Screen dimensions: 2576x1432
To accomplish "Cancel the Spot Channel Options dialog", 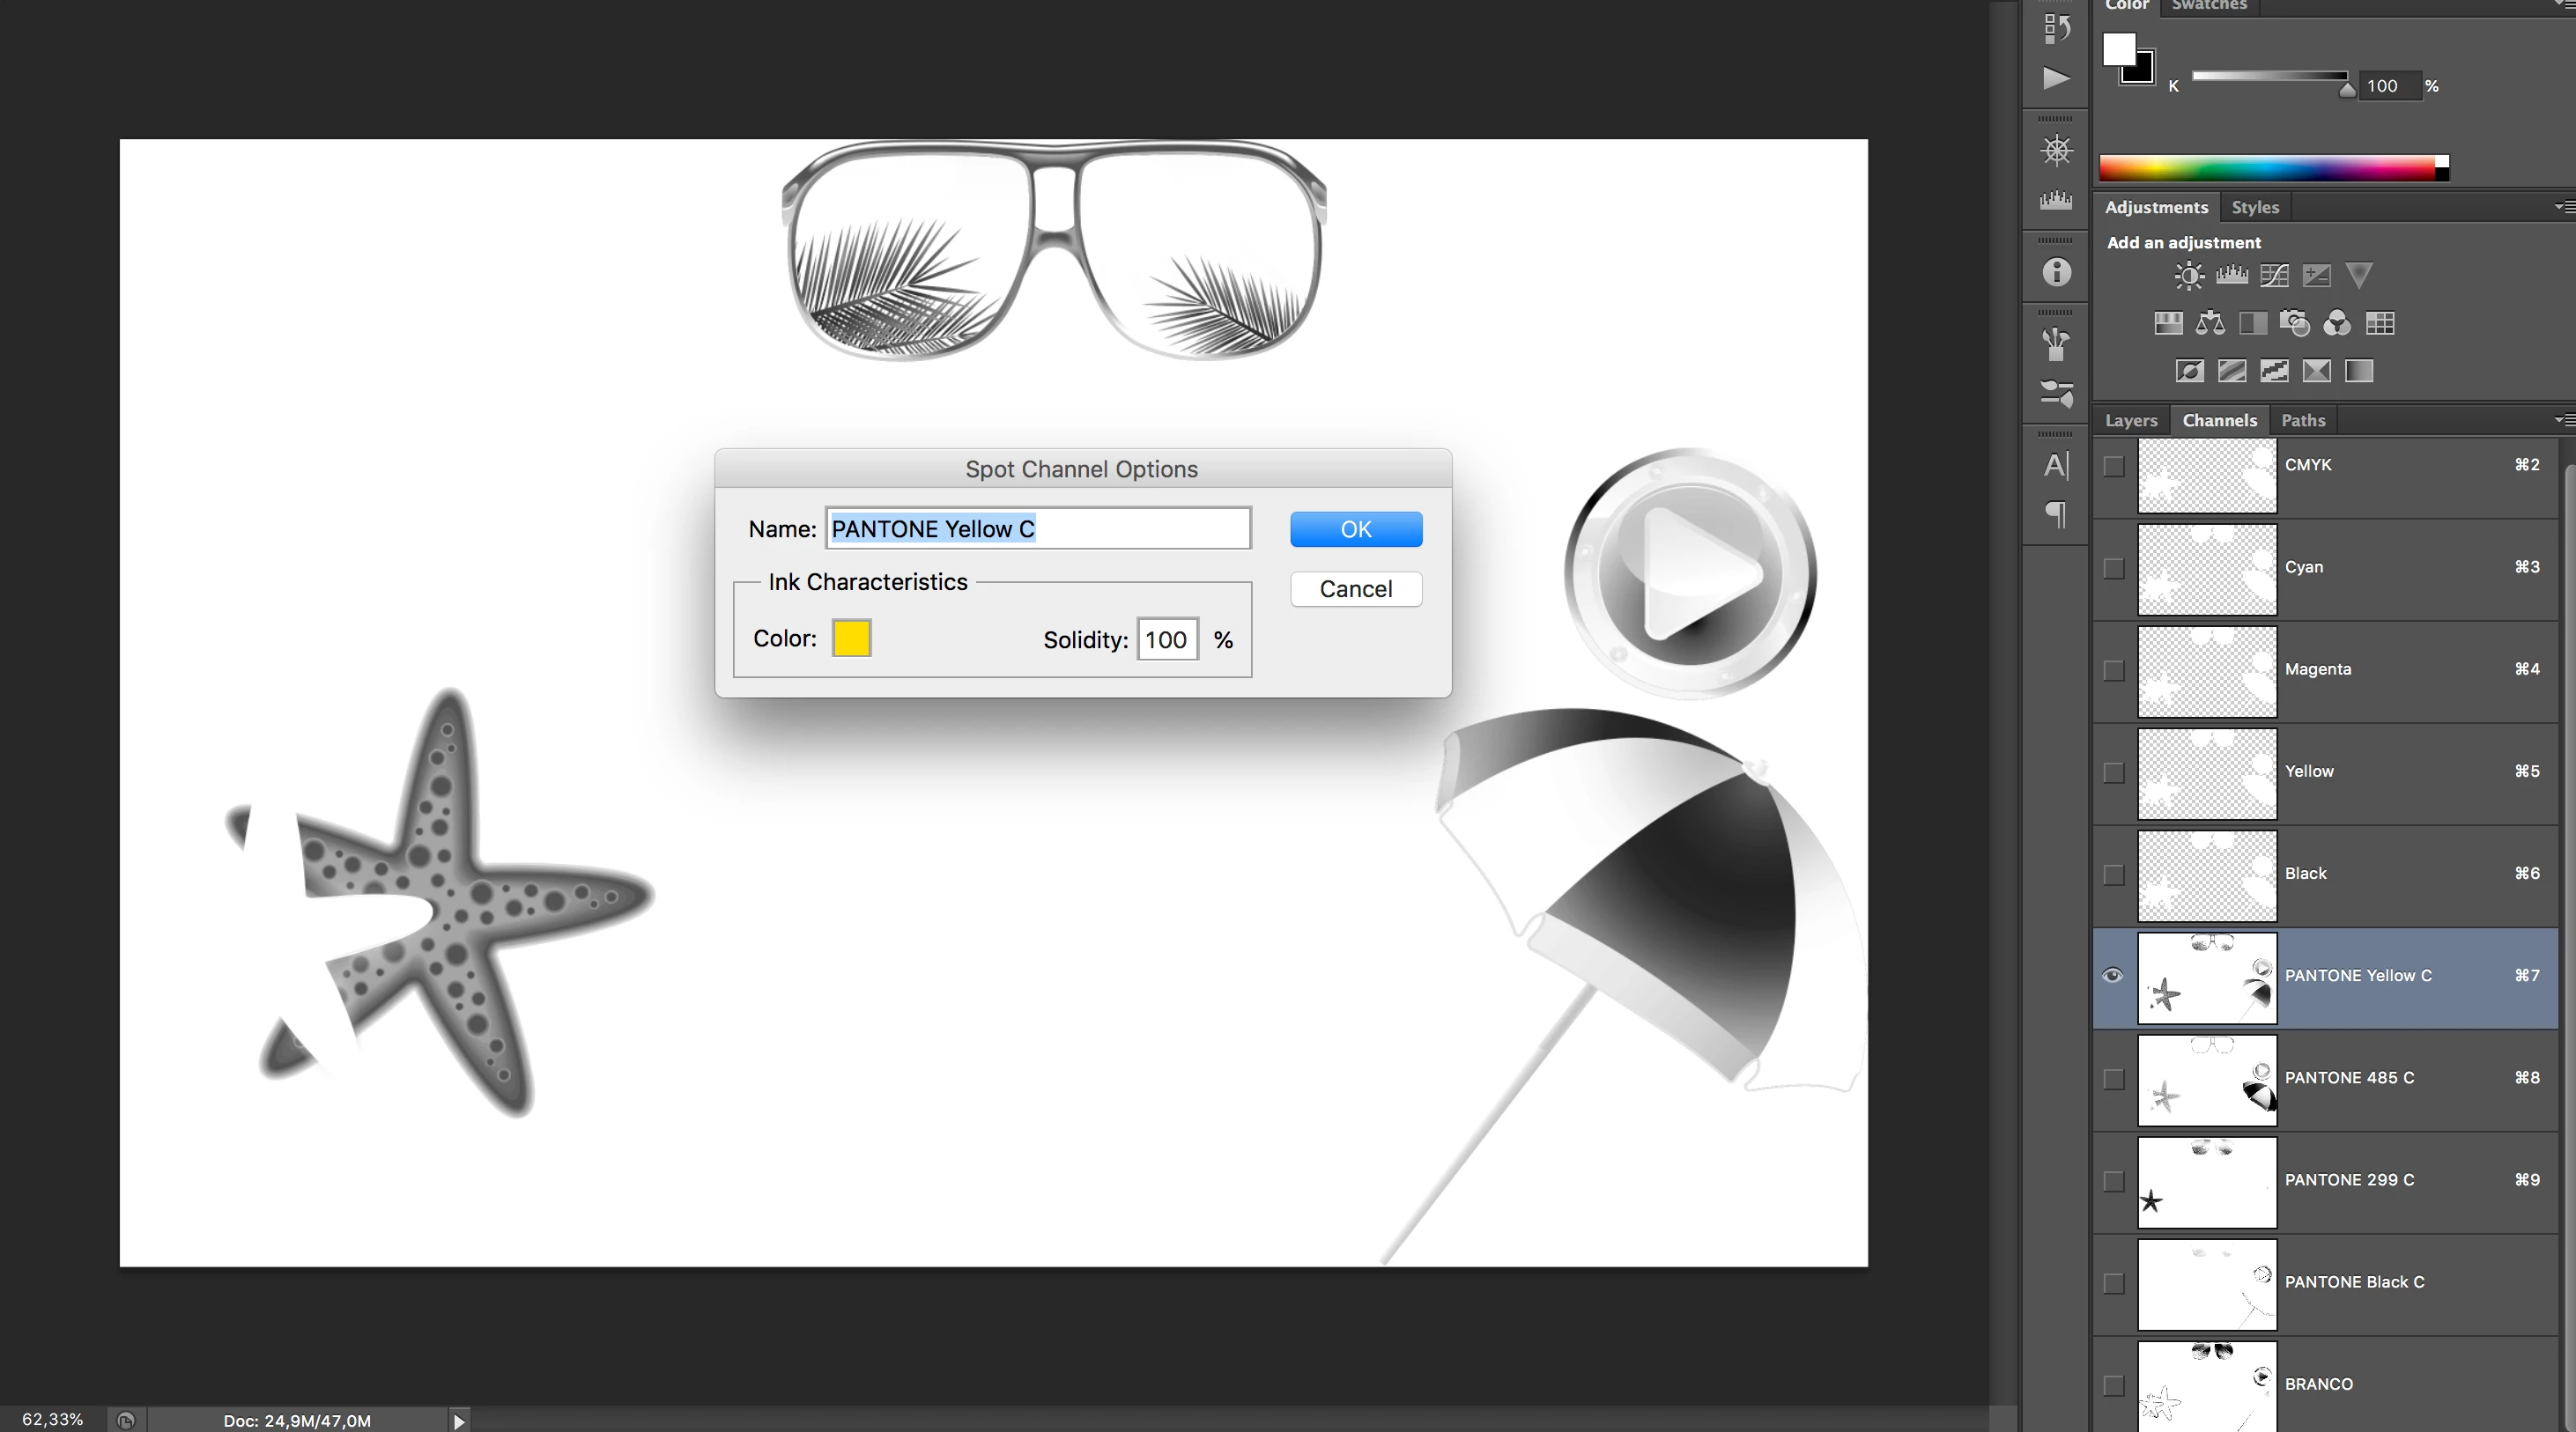I will pyautogui.click(x=1355, y=589).
